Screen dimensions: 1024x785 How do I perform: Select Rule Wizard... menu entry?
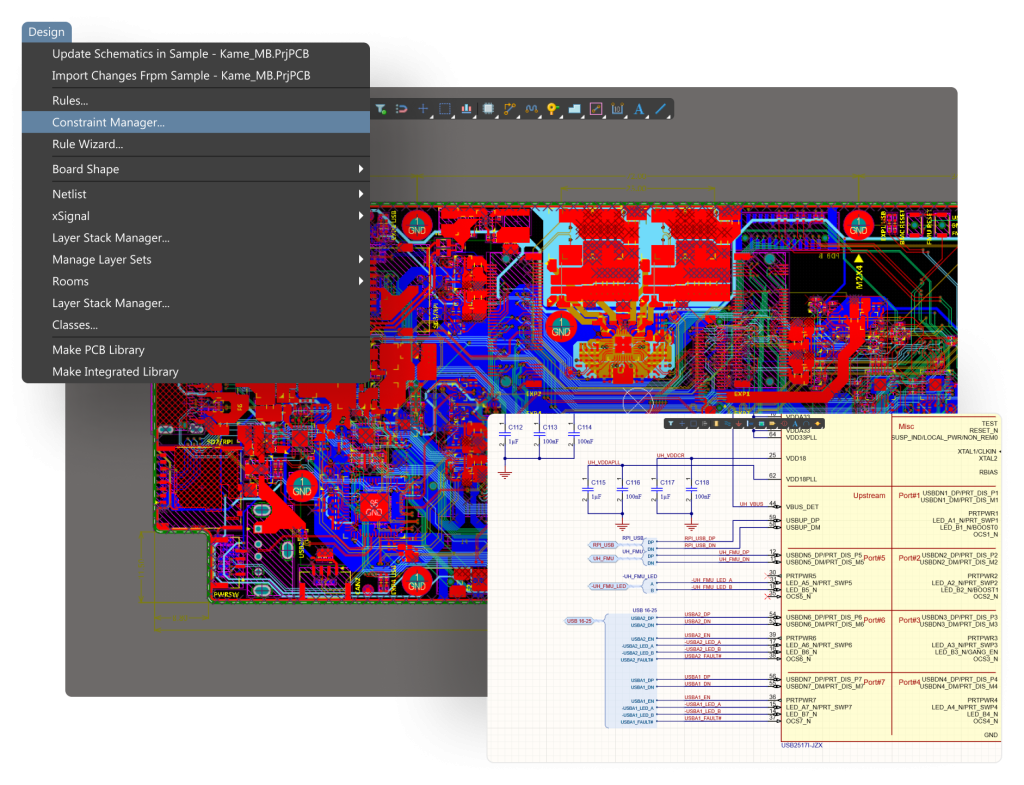[88, 145]
